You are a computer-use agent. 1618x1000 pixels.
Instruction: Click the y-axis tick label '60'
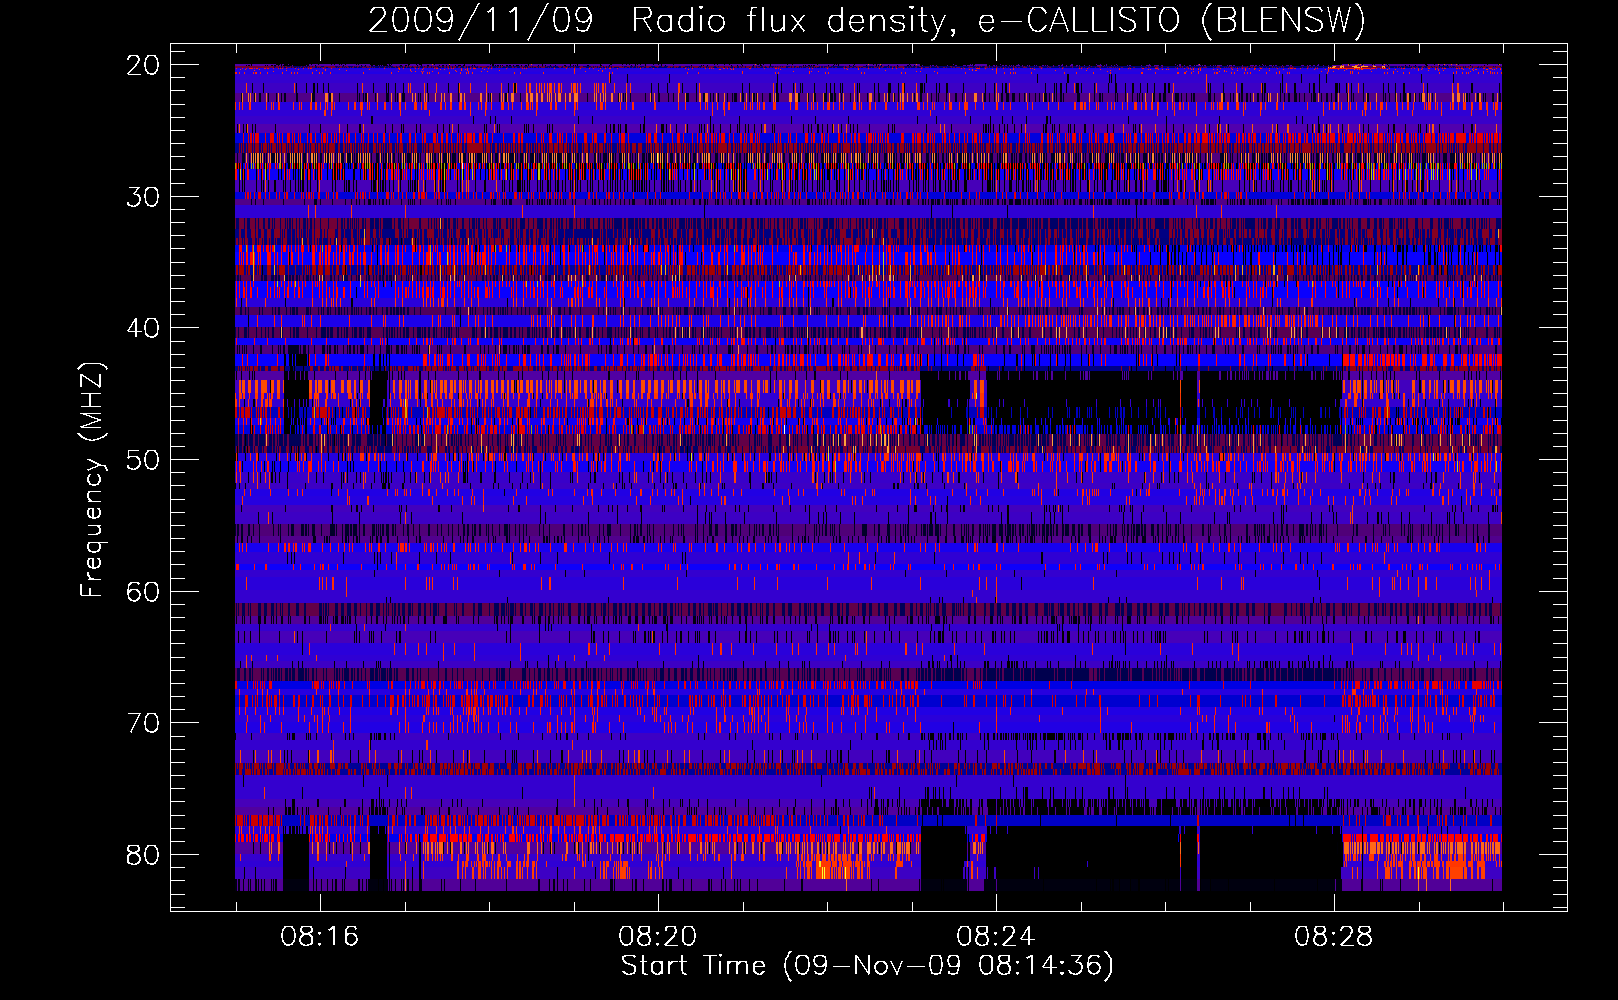143,591
